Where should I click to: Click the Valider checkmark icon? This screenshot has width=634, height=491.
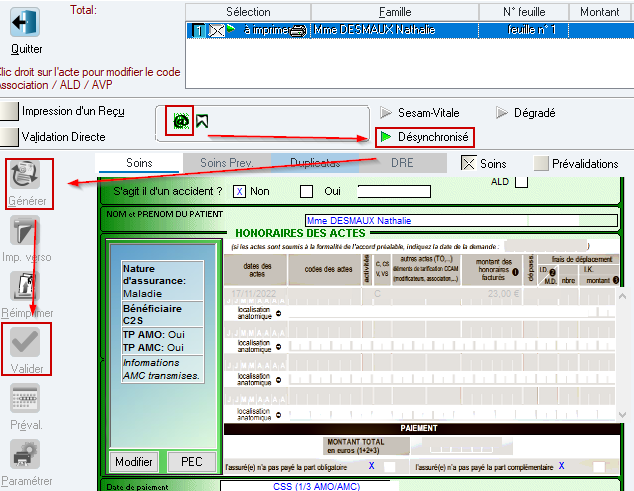[25, 342]
